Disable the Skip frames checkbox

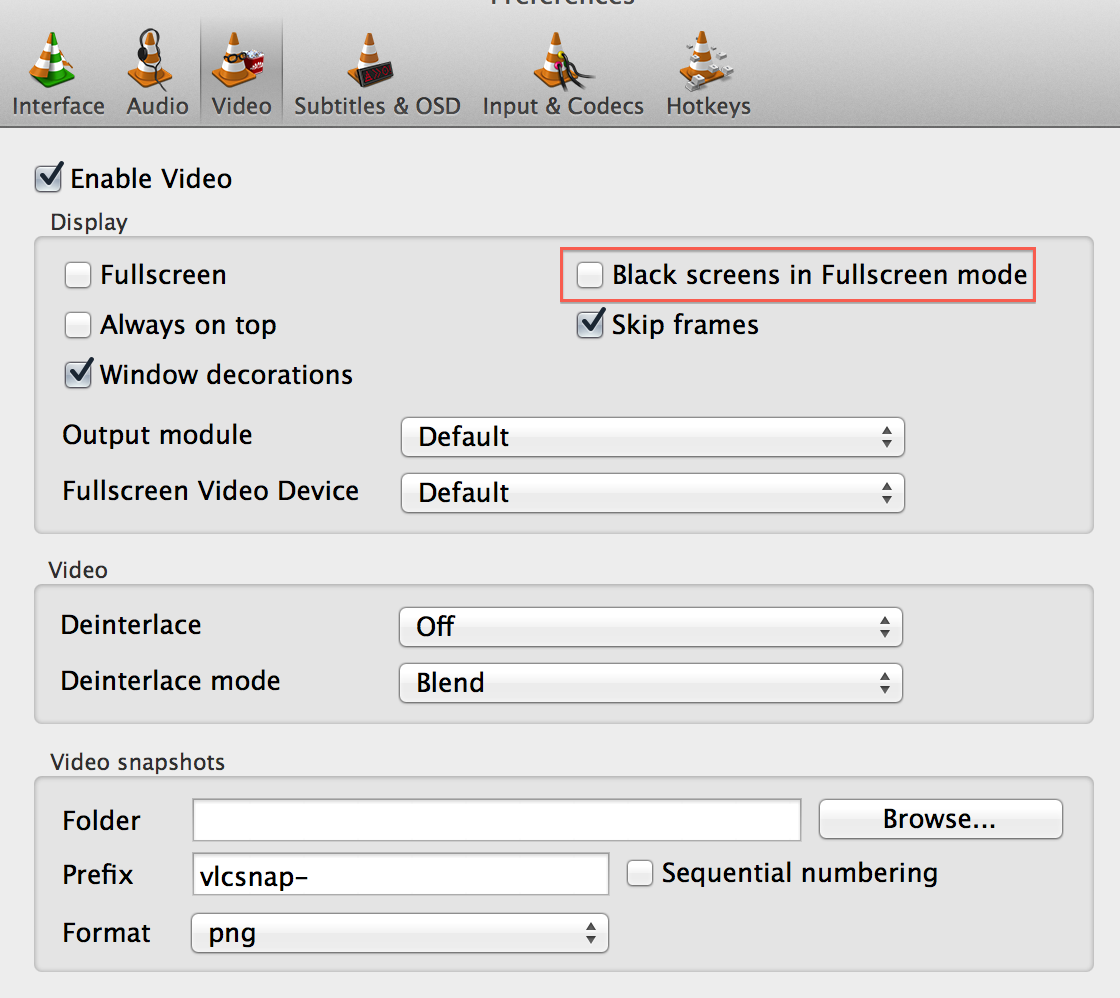click(591, 324)
